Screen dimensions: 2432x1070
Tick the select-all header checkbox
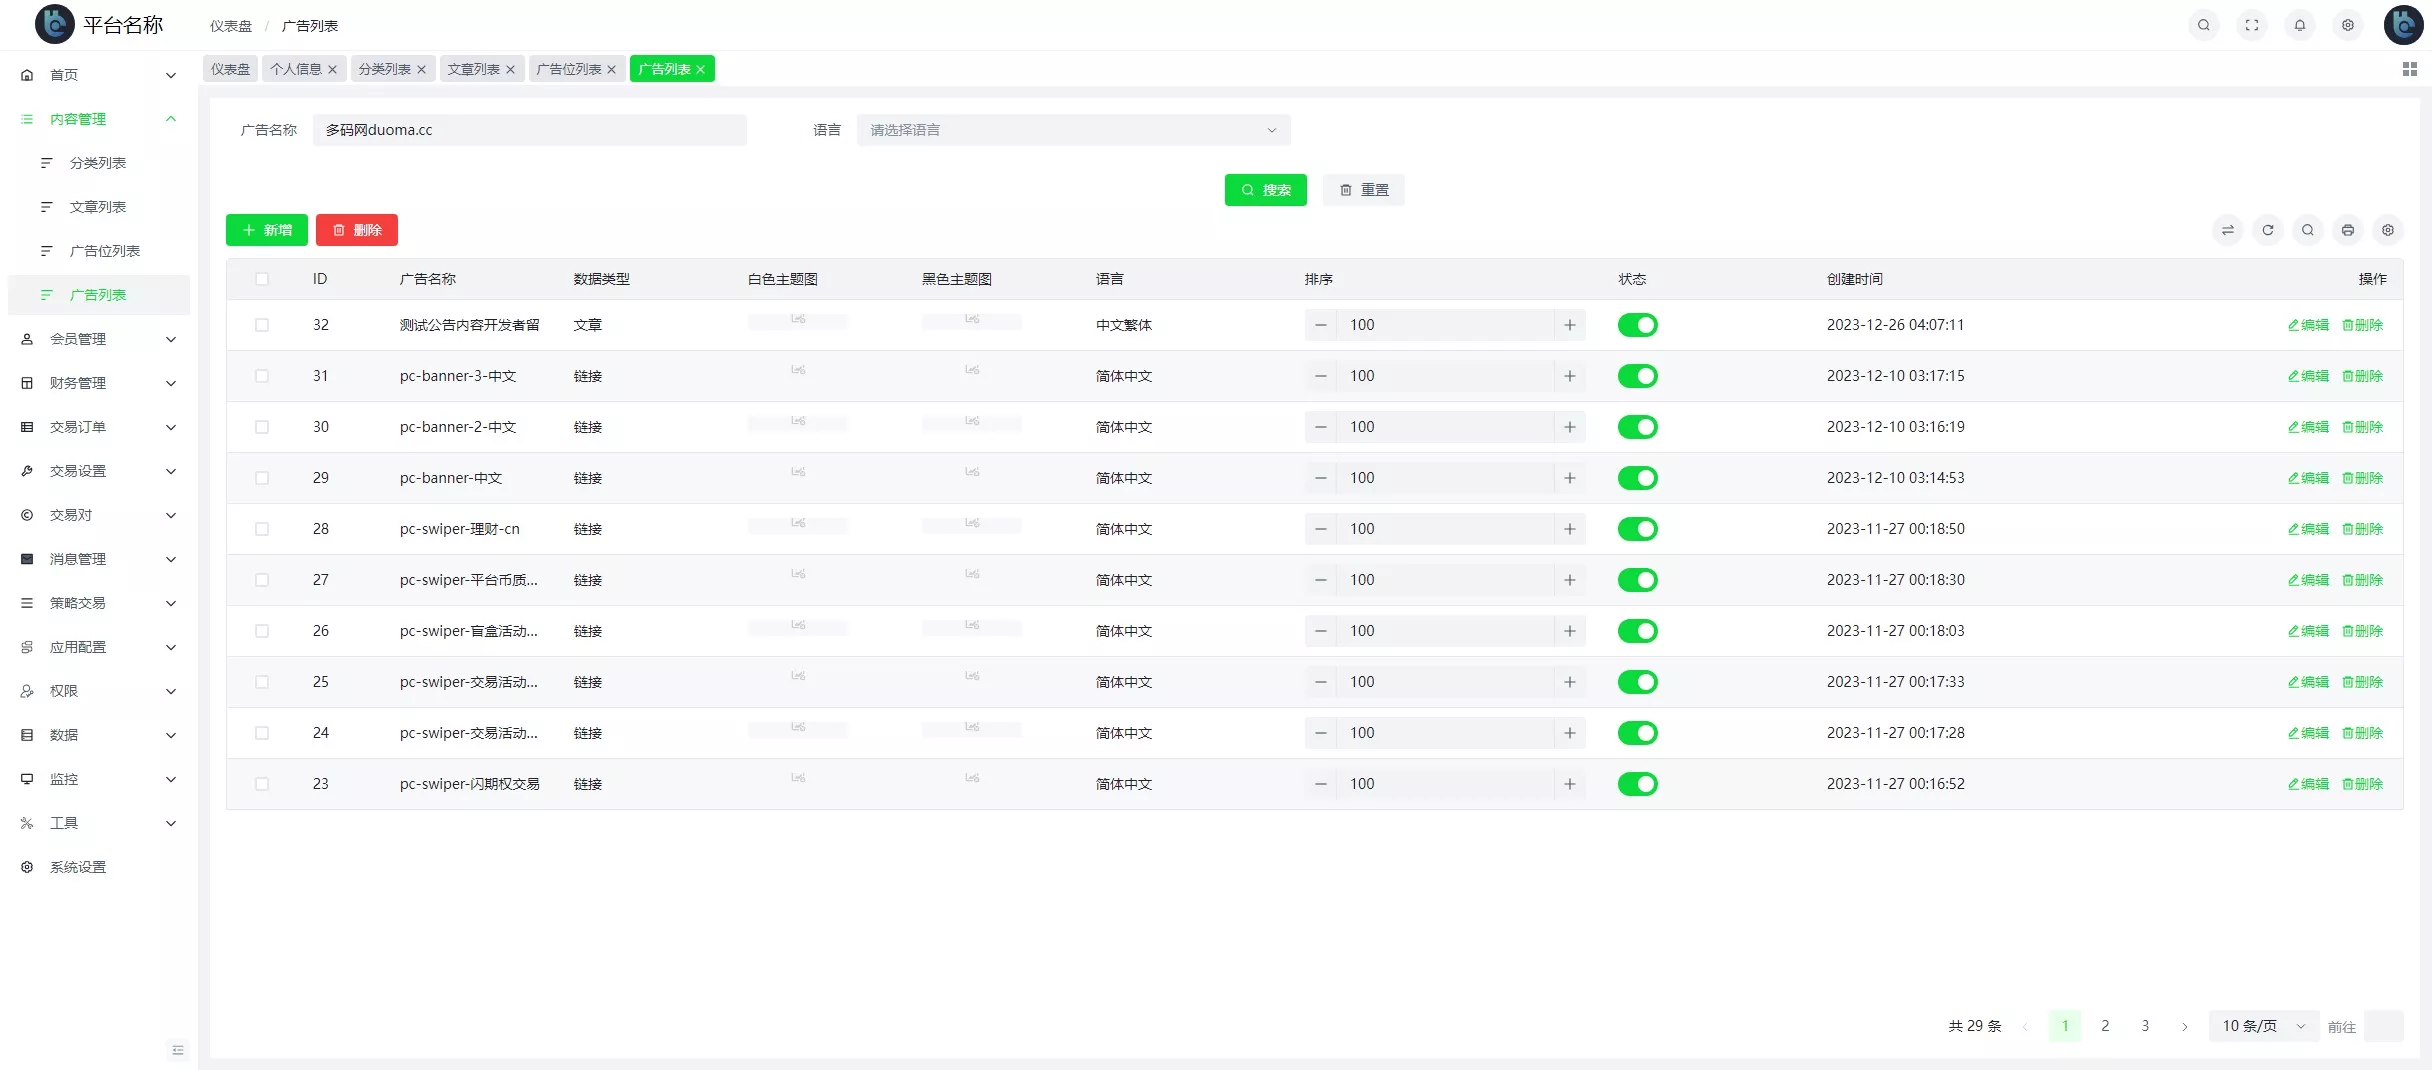(262, 279)
